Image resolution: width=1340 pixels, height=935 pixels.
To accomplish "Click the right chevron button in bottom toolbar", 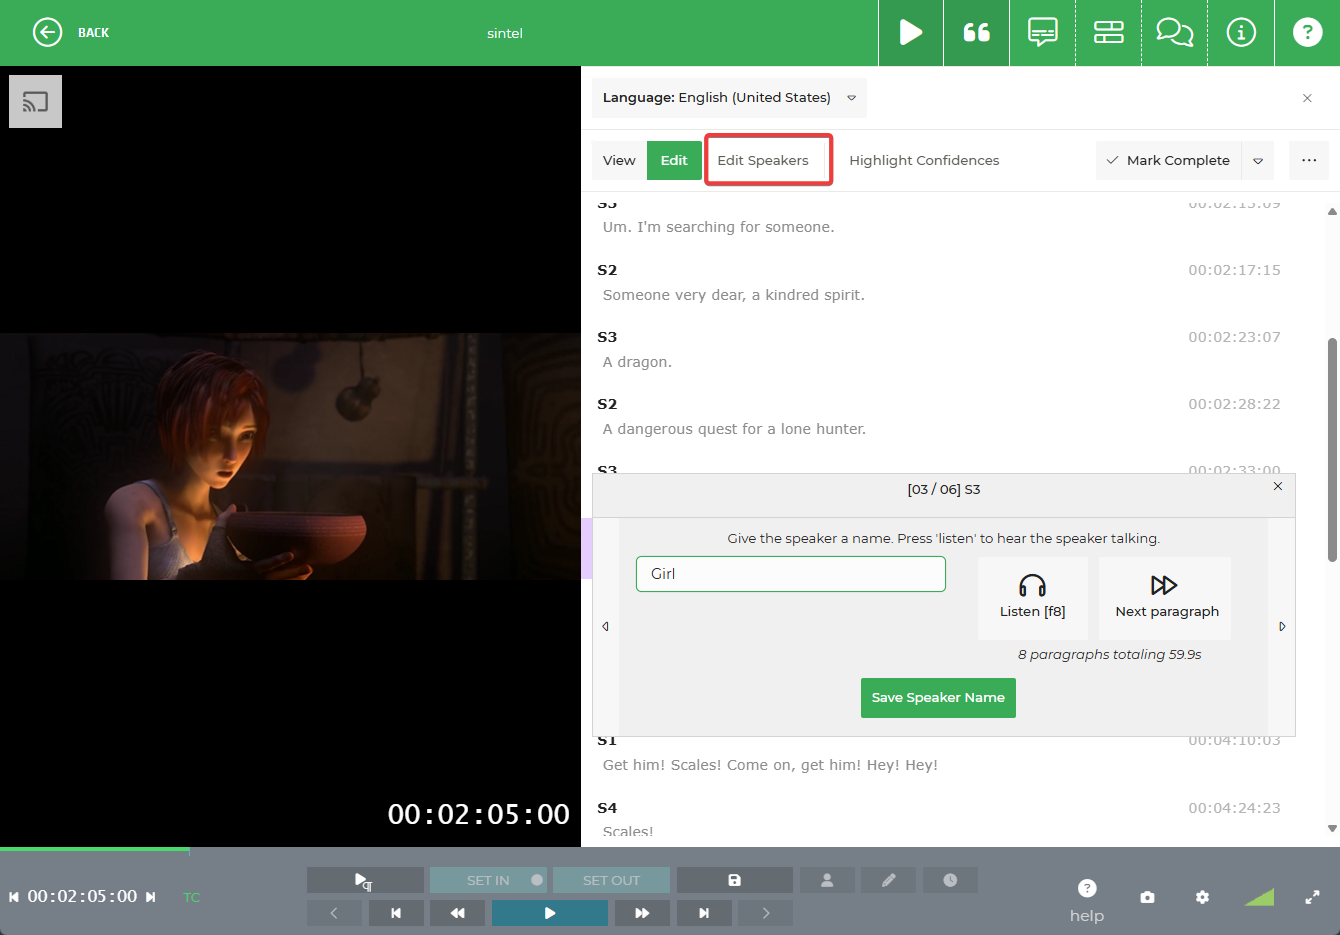I will click(765, 913).
